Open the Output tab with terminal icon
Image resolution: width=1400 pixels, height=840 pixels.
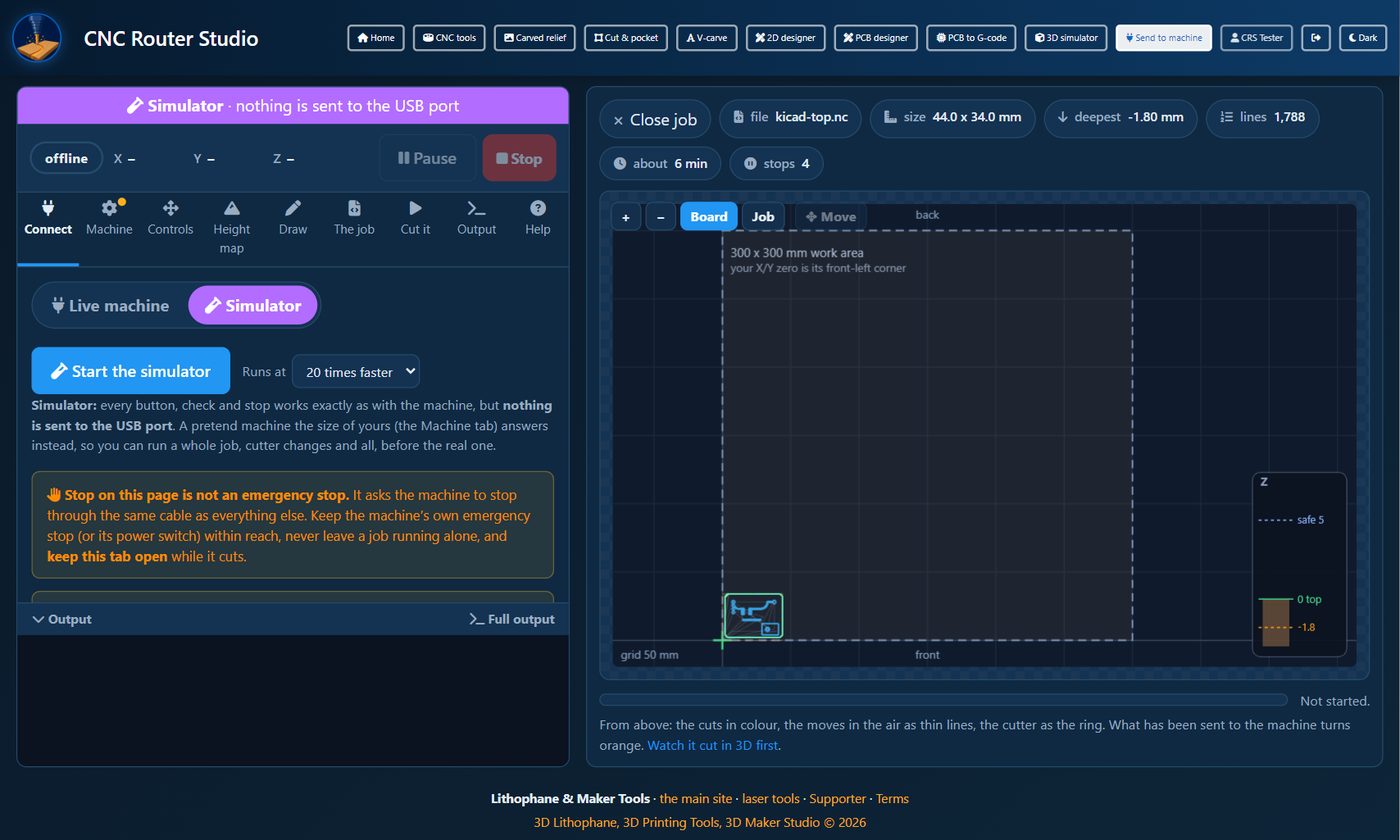476,218
